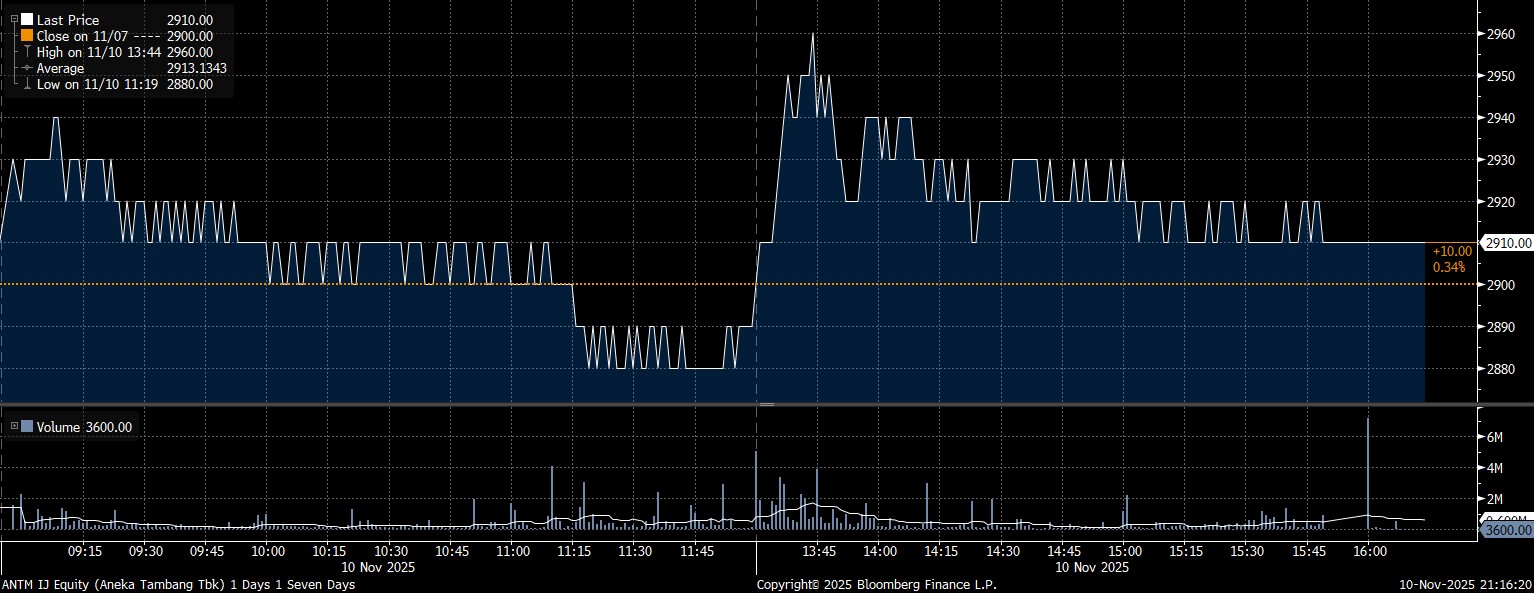Click the 6M volume axis tick
Viewport: 1534px width, 593px height.
tap(1496, 437)
